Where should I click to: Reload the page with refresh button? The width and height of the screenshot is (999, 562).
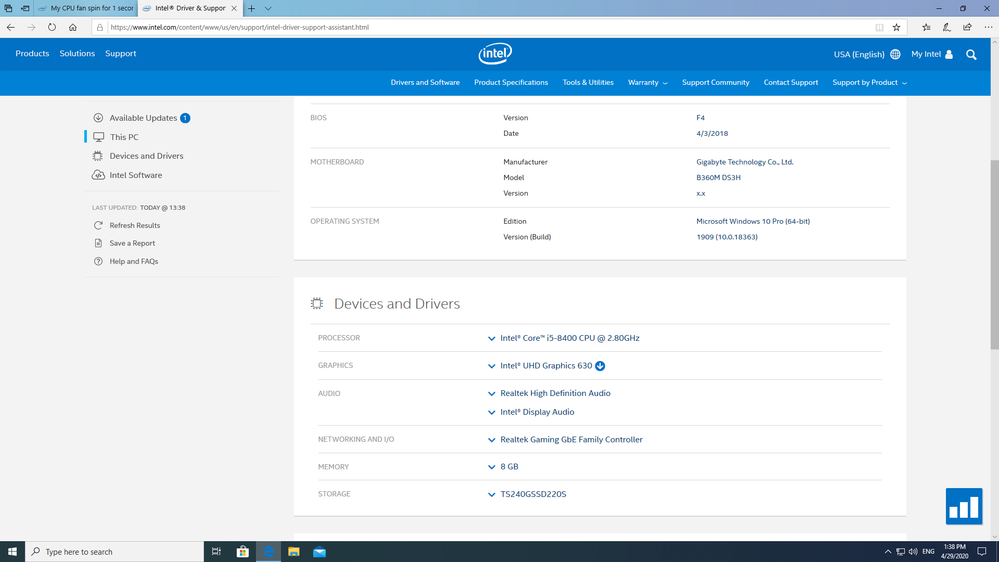point(52,27)
